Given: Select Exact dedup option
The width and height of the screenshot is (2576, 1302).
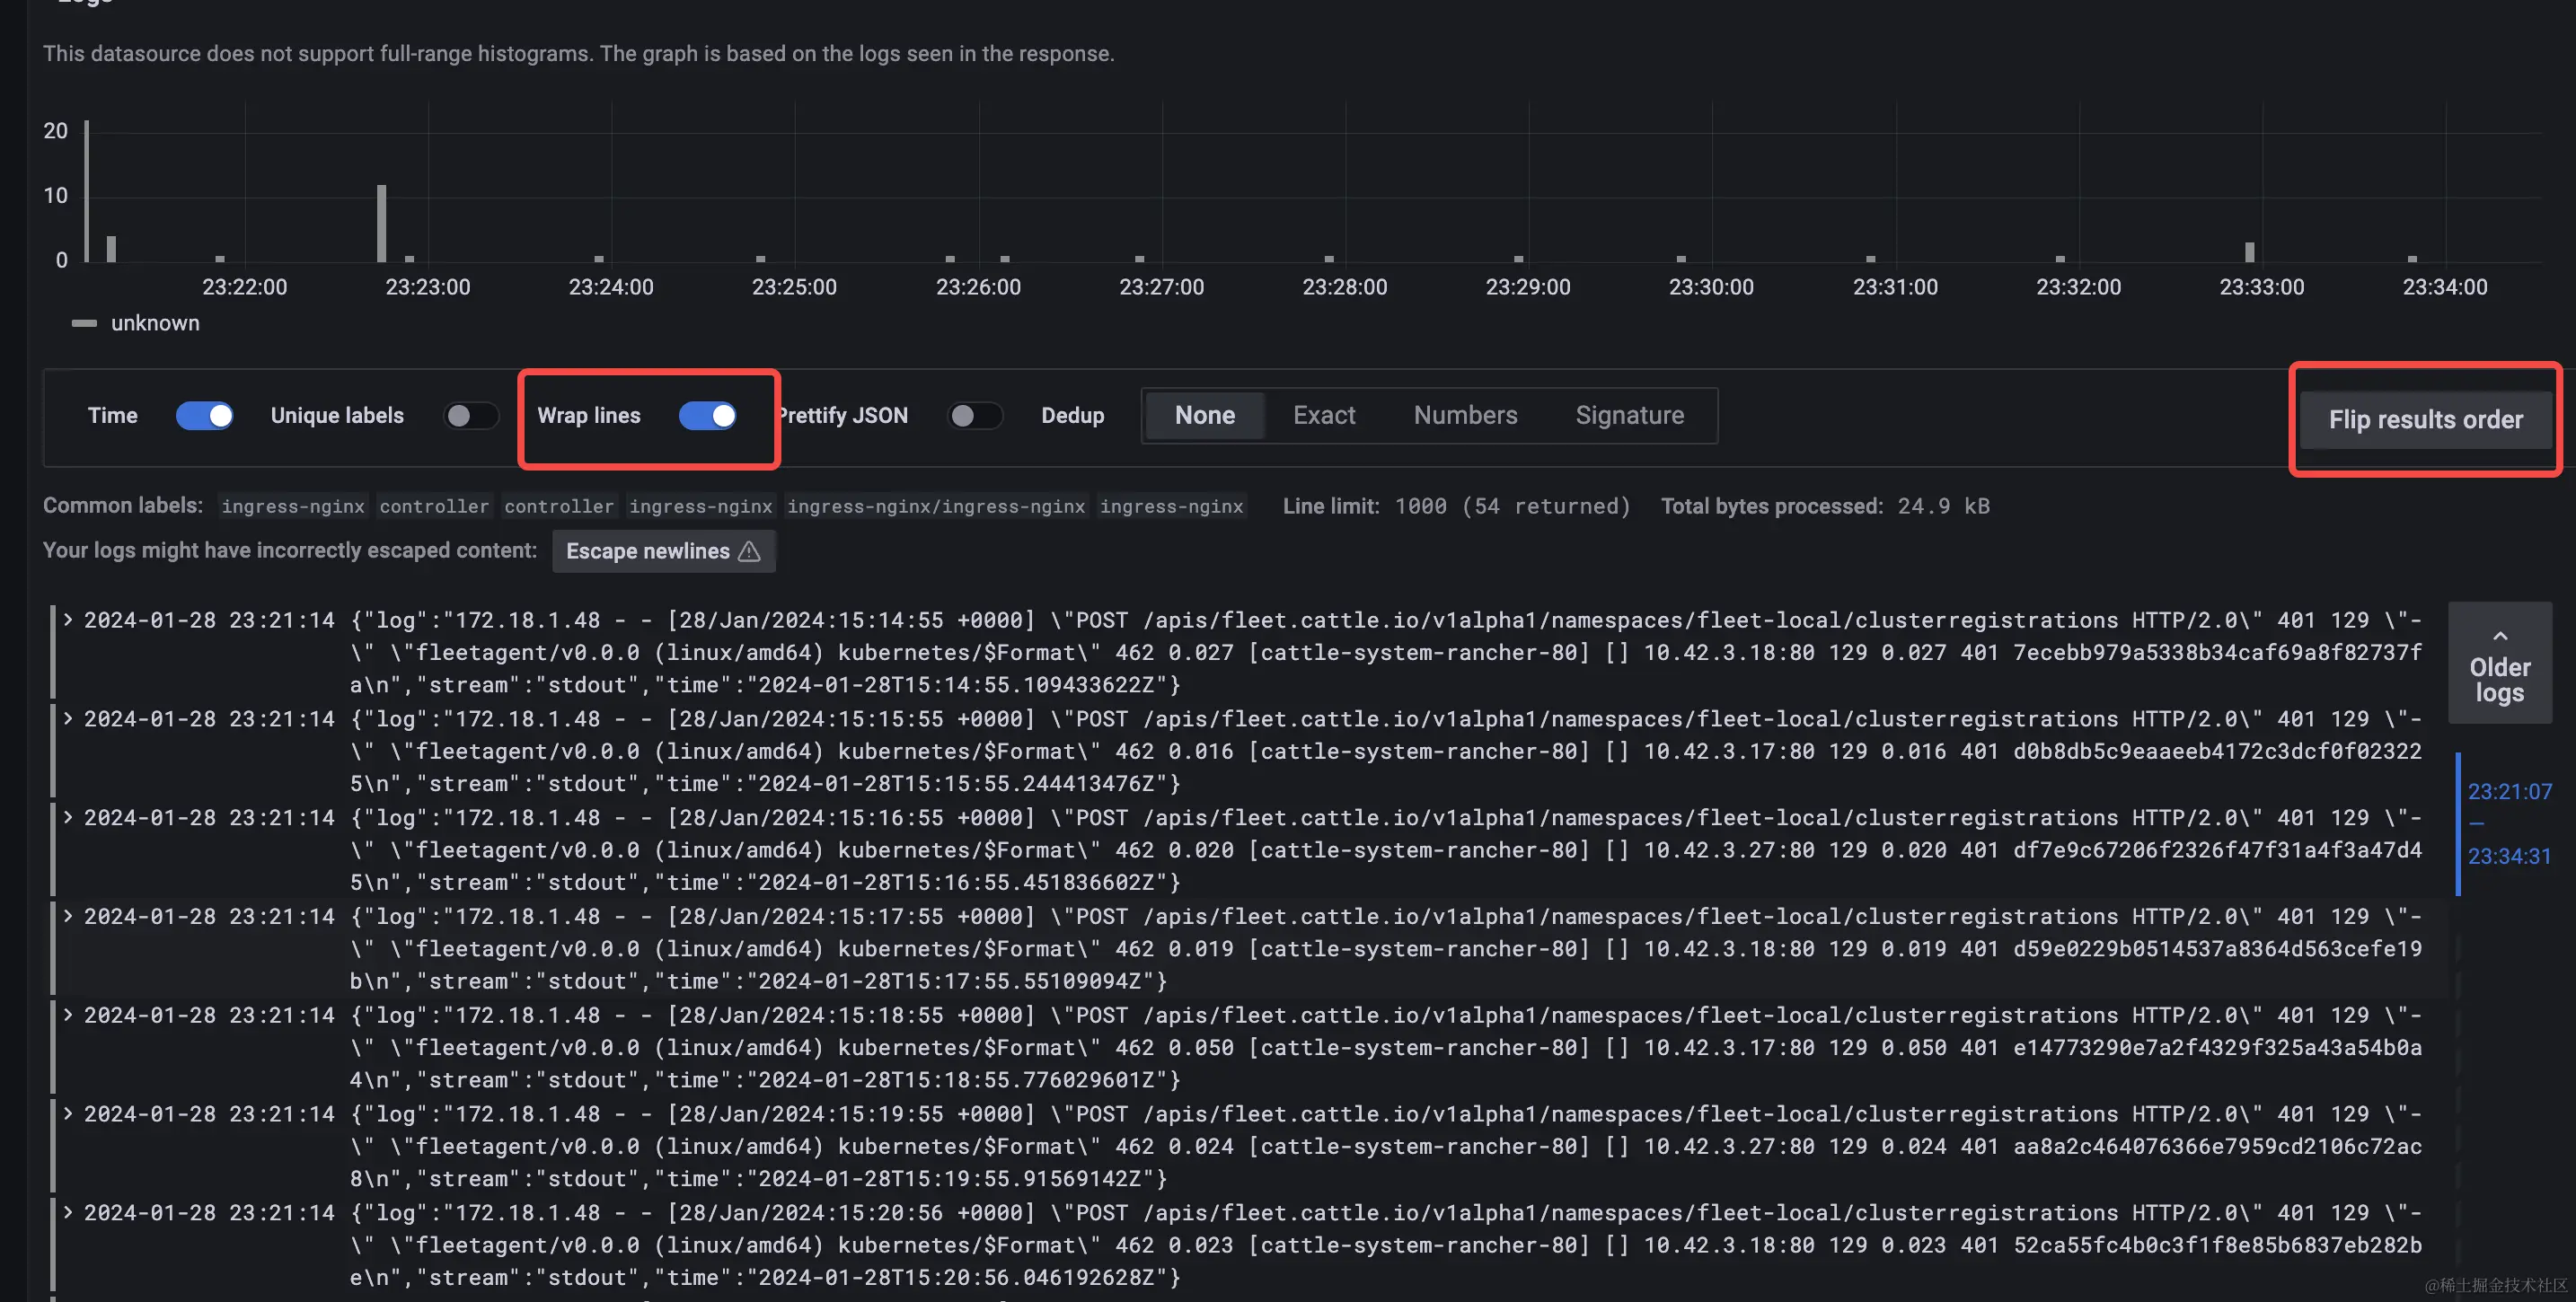Looking at the screenshot, I should click(1324, 415).
